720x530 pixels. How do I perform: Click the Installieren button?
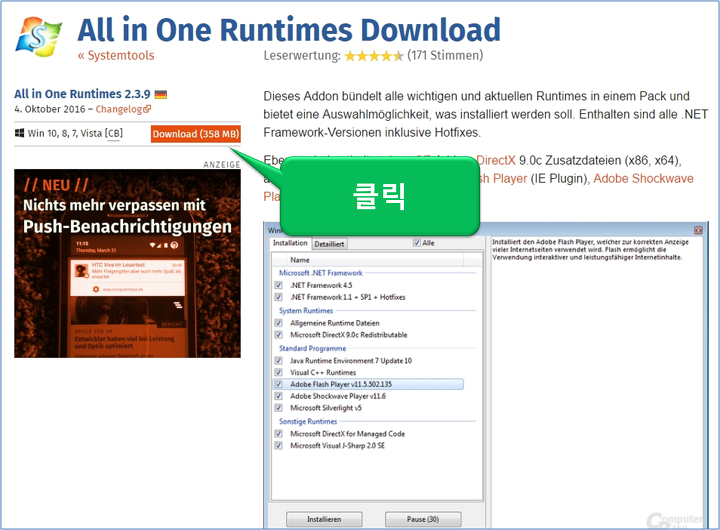coord(324,519)
